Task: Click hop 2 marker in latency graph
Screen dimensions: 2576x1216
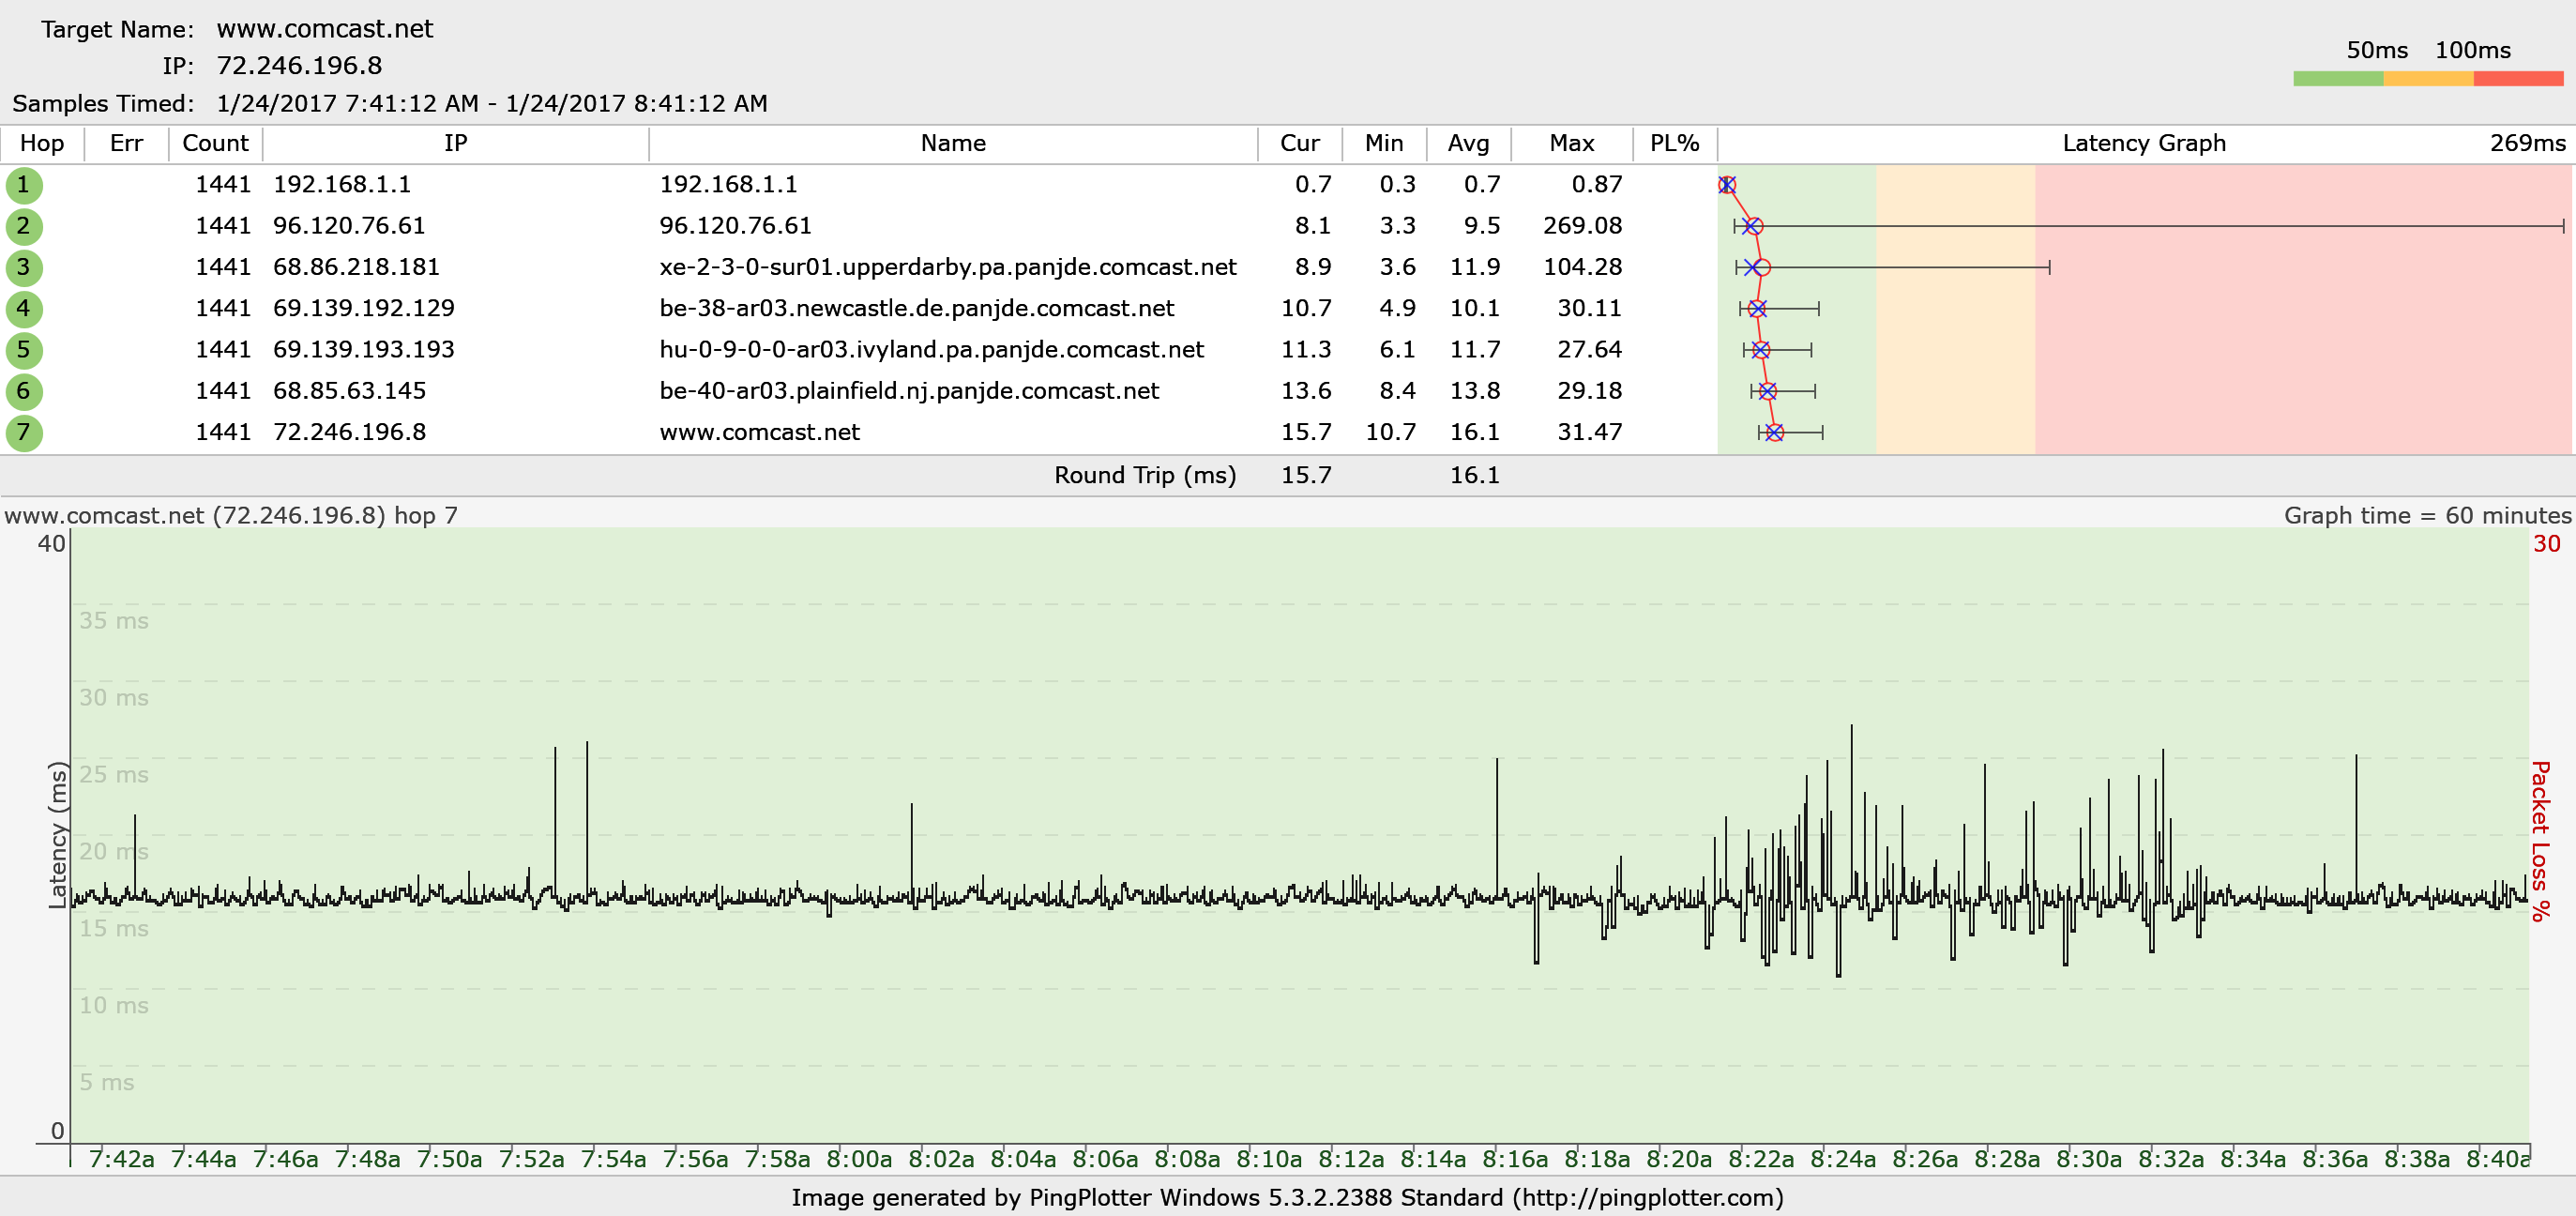Action: tap(1752, 226)
